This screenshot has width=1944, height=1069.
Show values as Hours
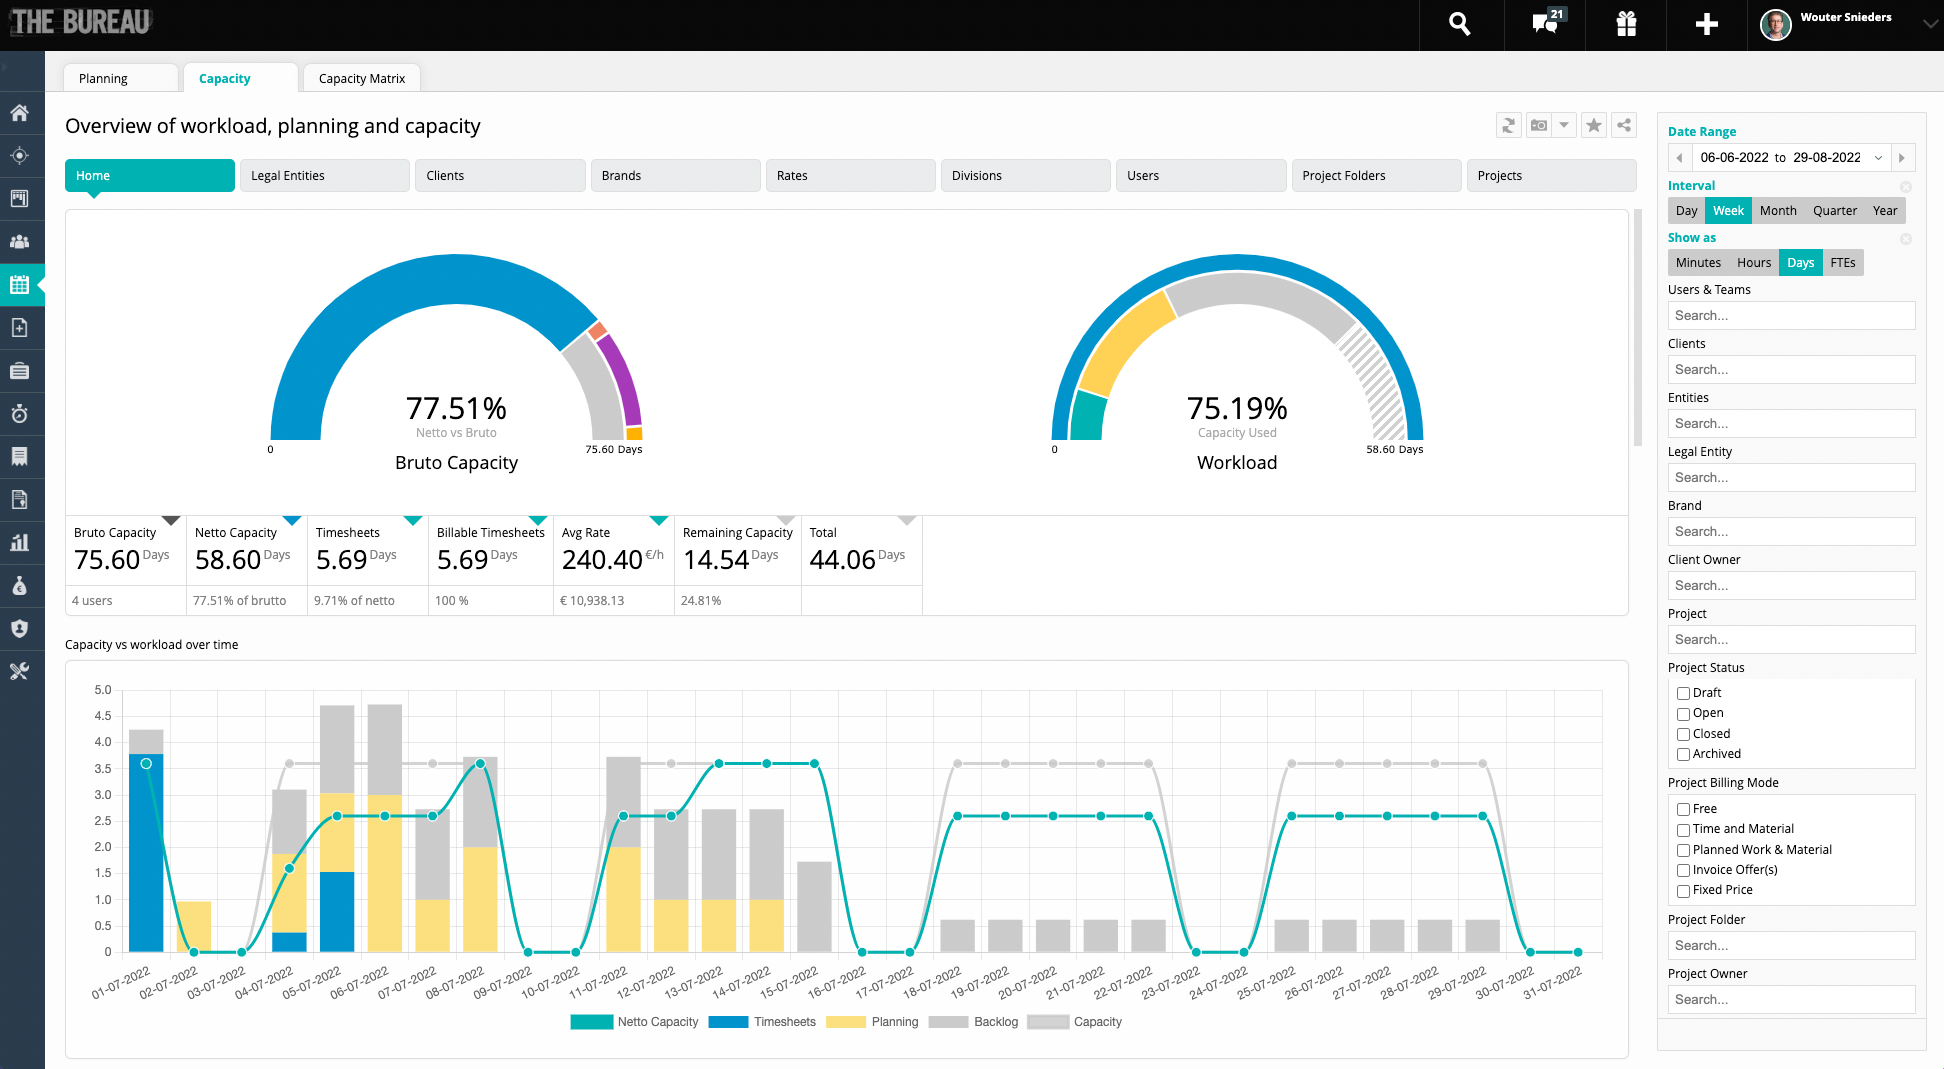tap(1754, 263)
